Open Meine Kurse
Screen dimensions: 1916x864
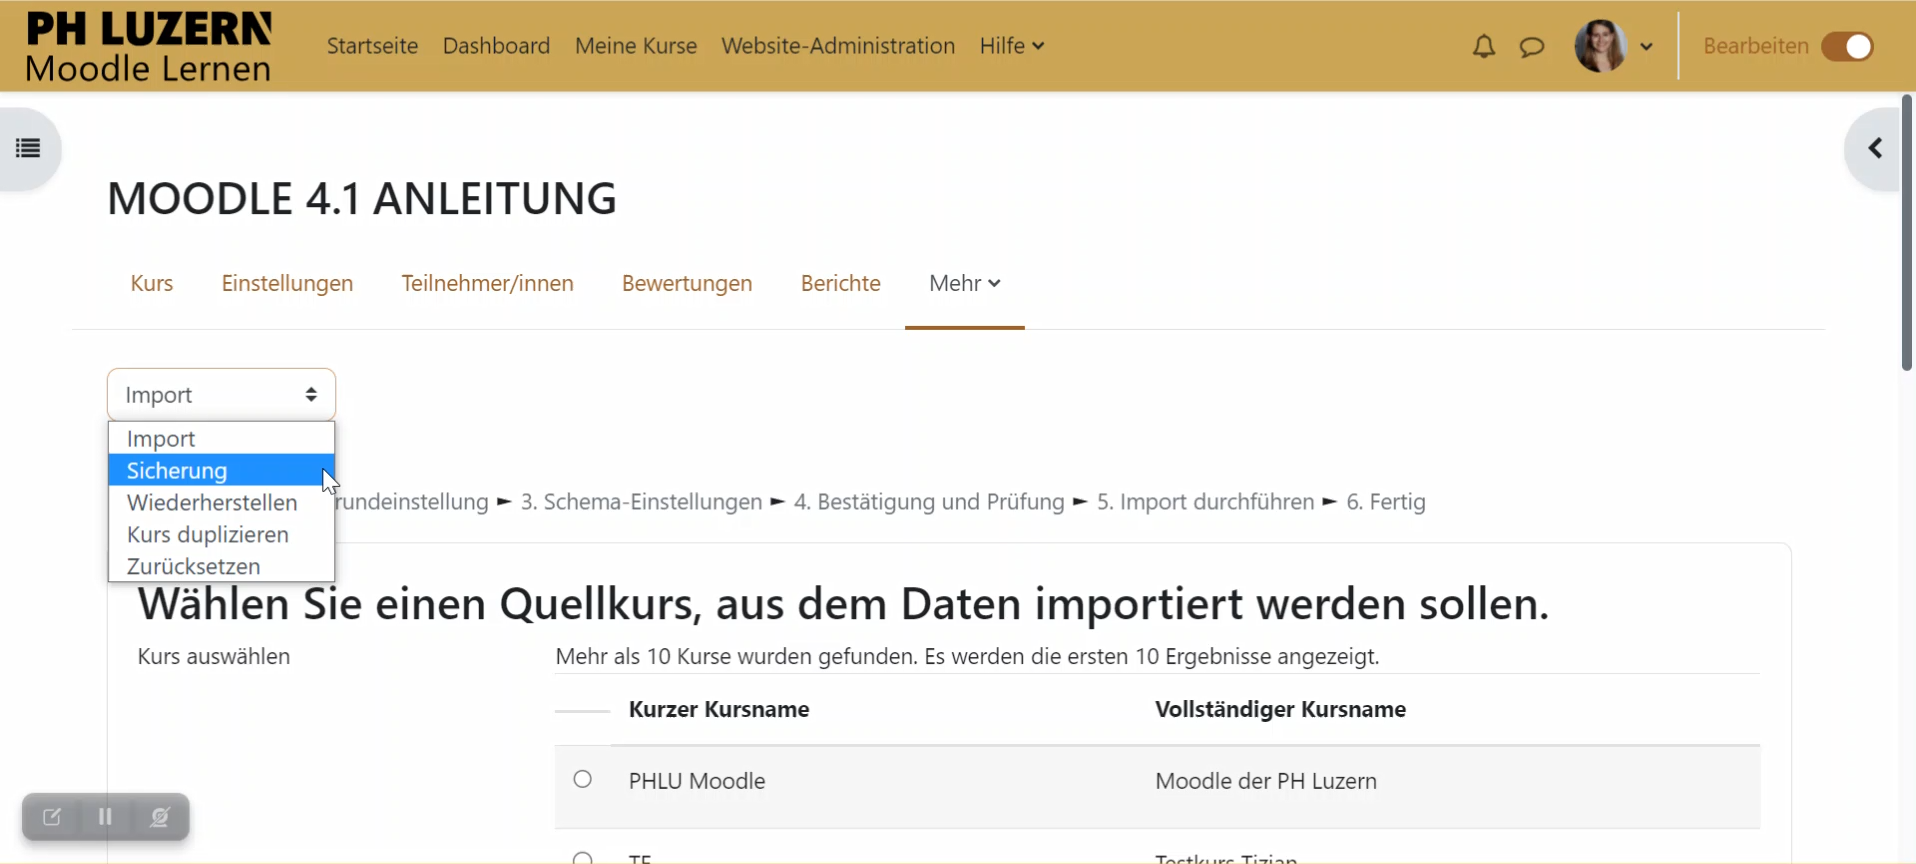(636, 46)
